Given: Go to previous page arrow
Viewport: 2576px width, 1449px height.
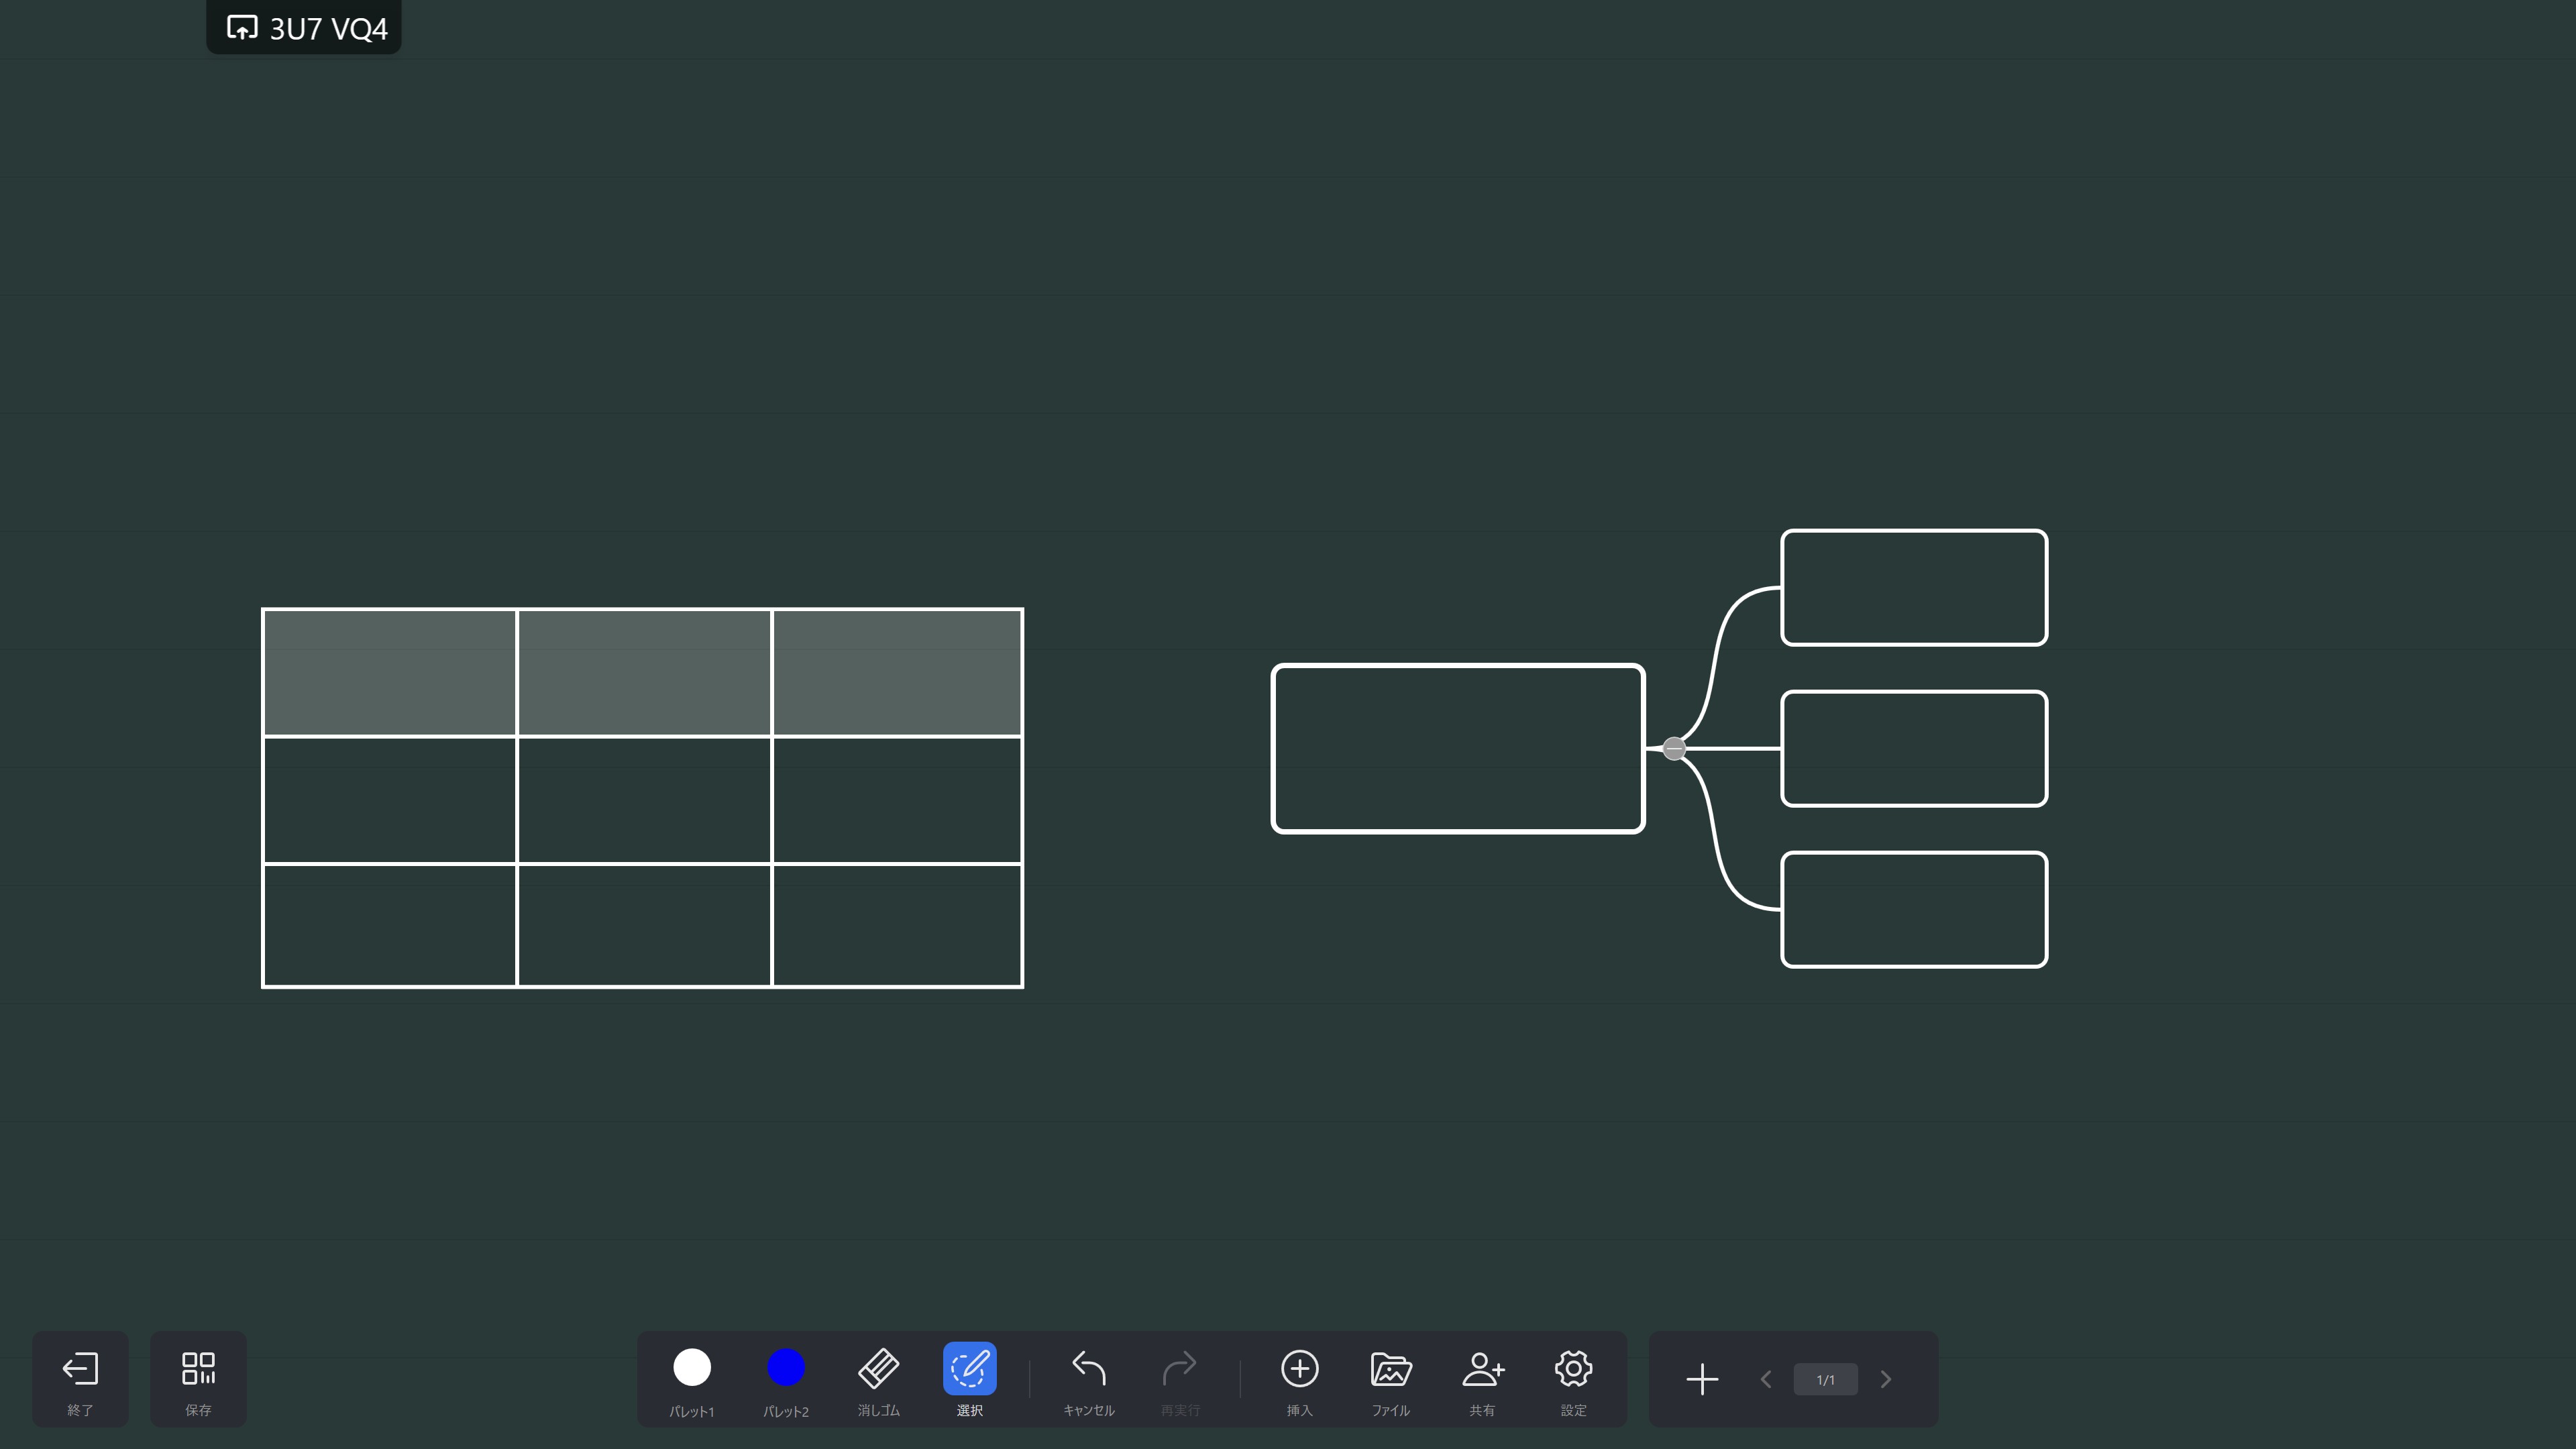Looking at the screenshot, I should (1766, 1379).
